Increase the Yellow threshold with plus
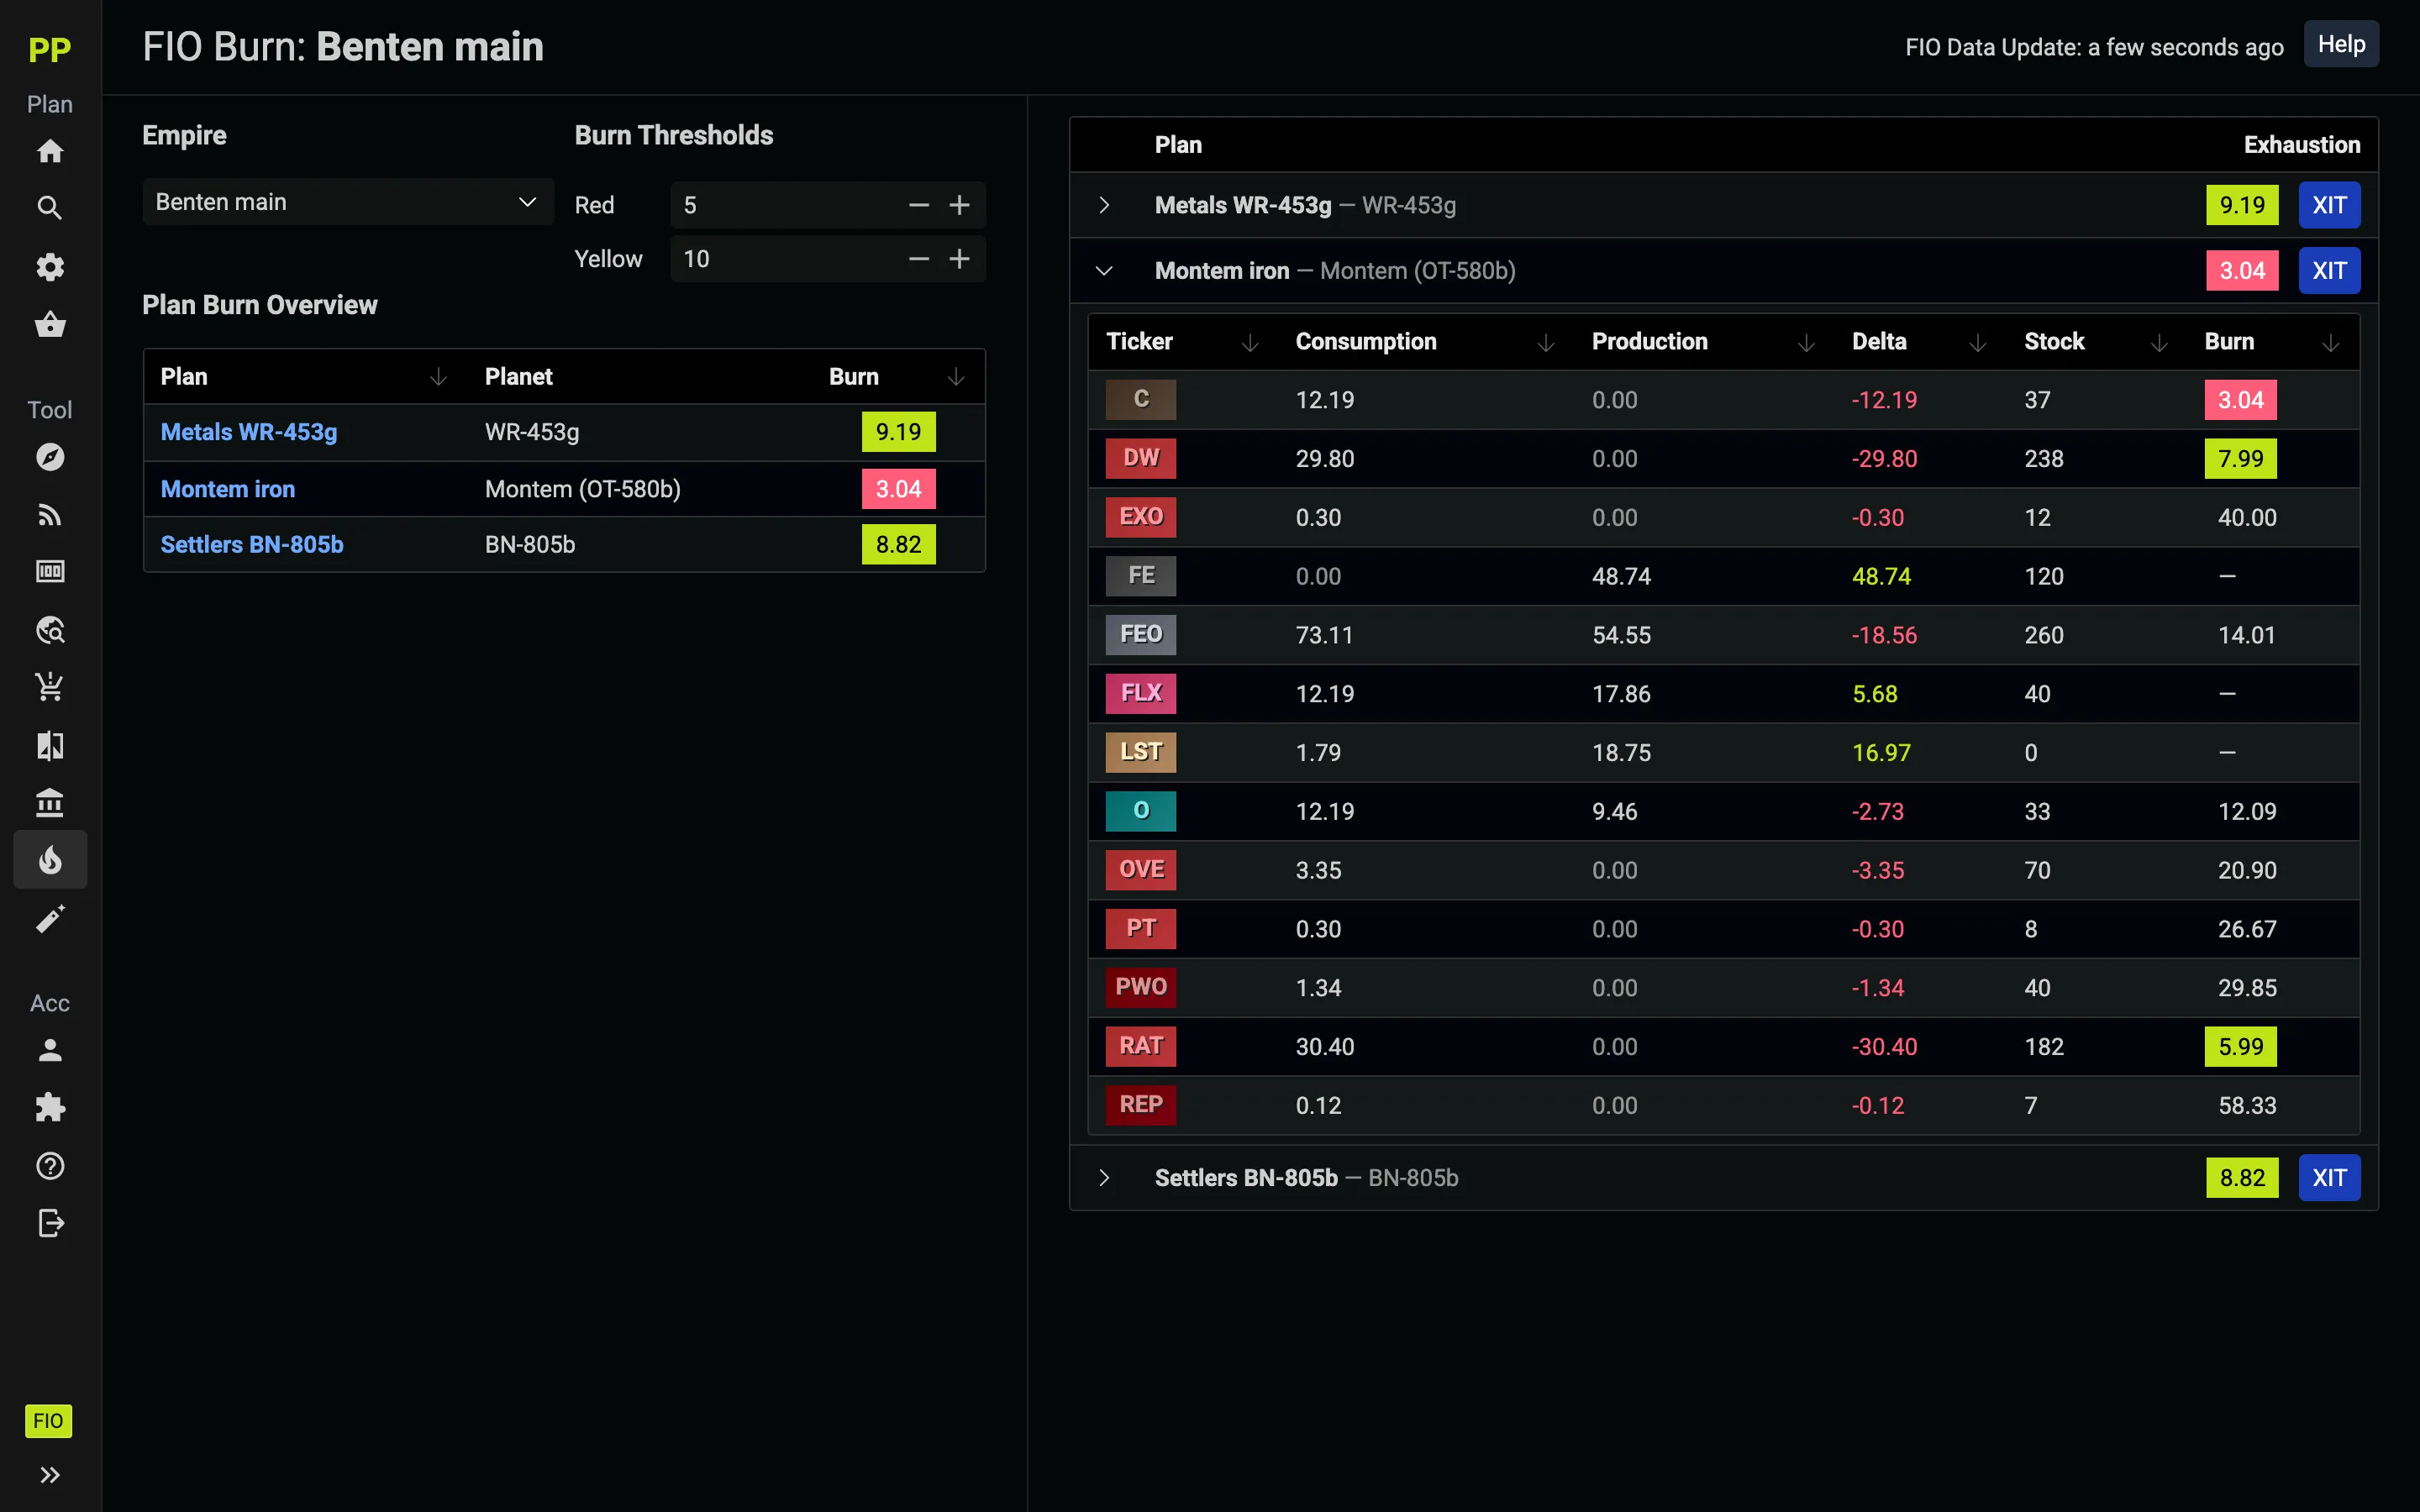2420x1512 pixels. 959,259
